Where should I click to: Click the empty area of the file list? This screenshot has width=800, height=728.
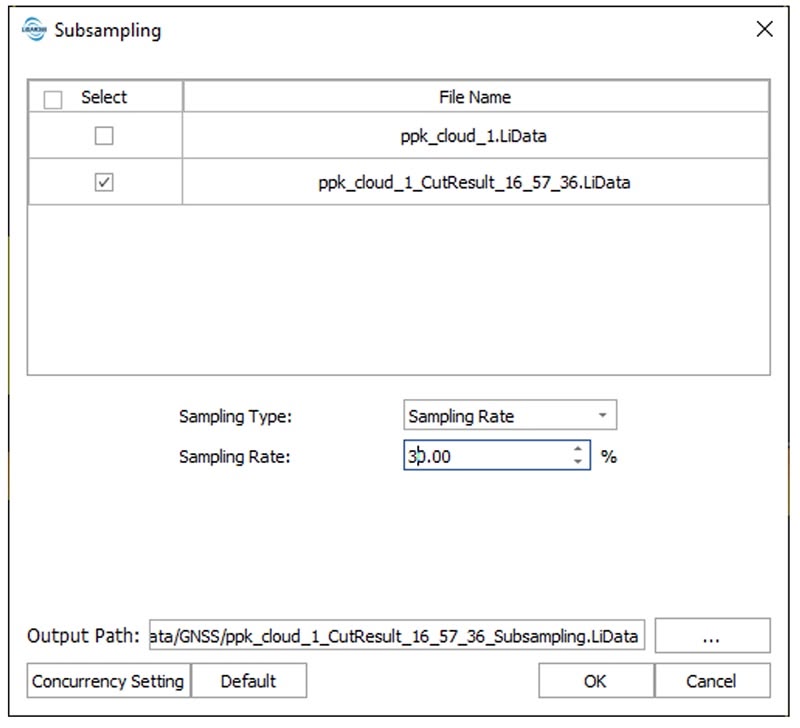(398, 290)
